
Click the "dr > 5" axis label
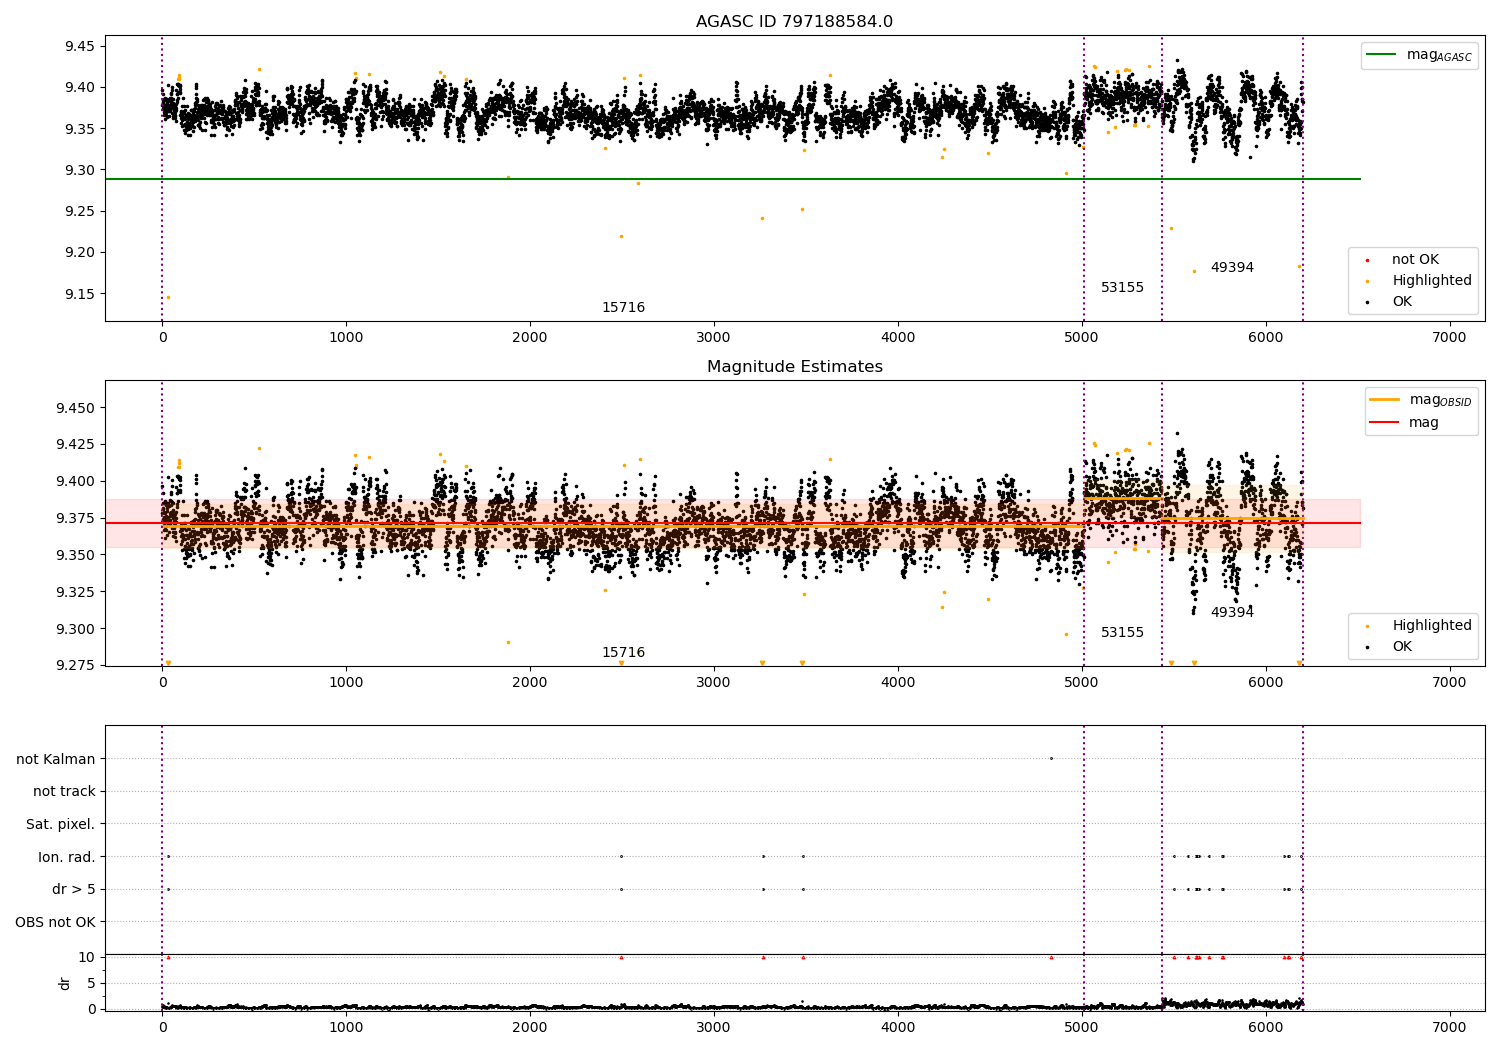pyautogui.click(x=74, y=889)
